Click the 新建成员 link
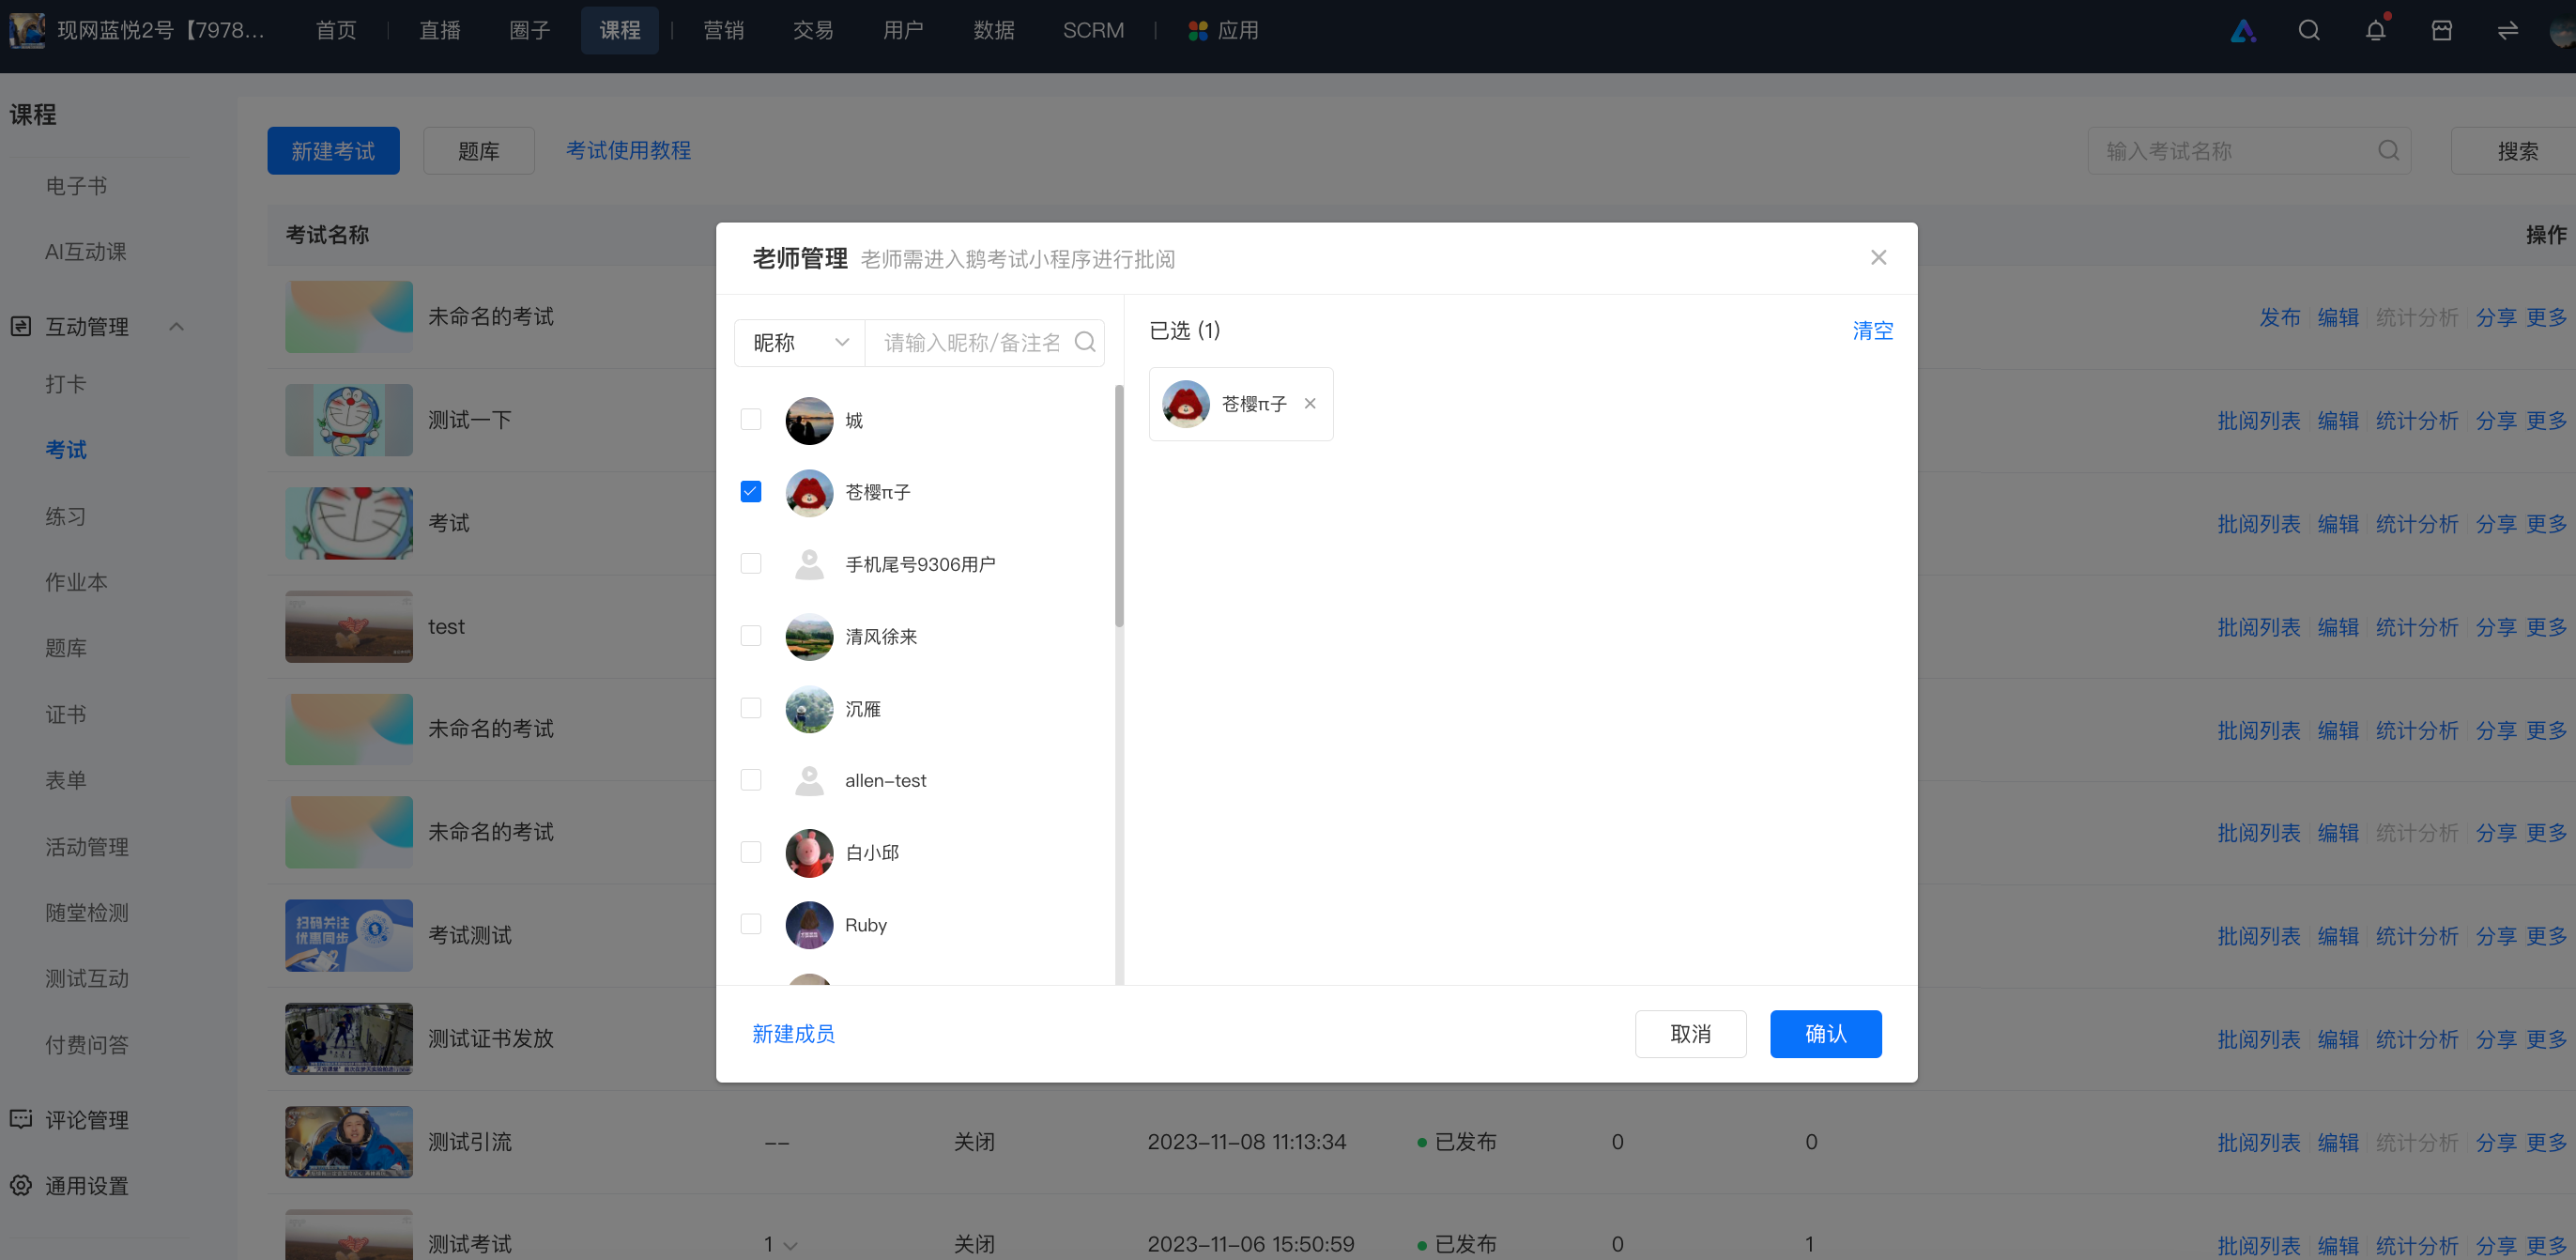This screenshot has height=1260, width=2576. (x=793, y=1034)
